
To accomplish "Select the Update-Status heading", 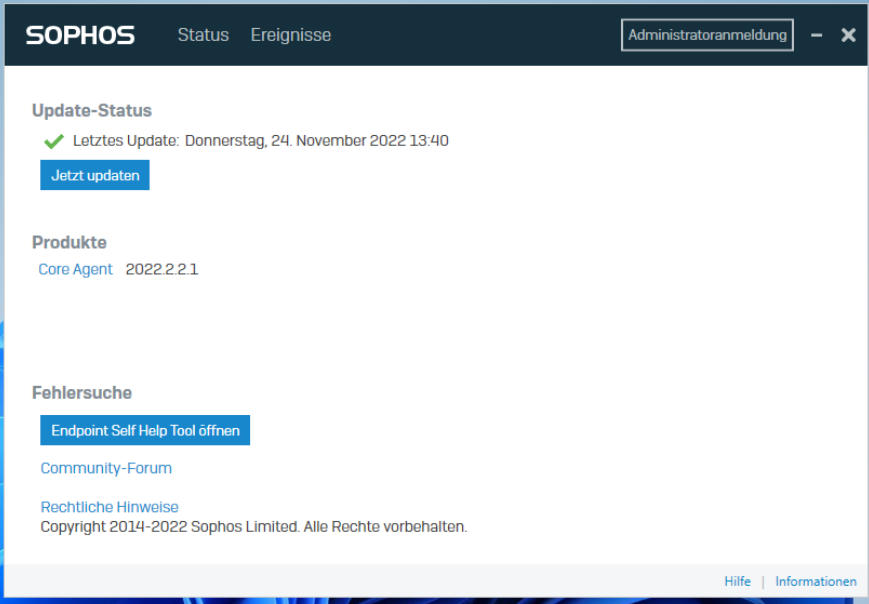I will (92, 111).
